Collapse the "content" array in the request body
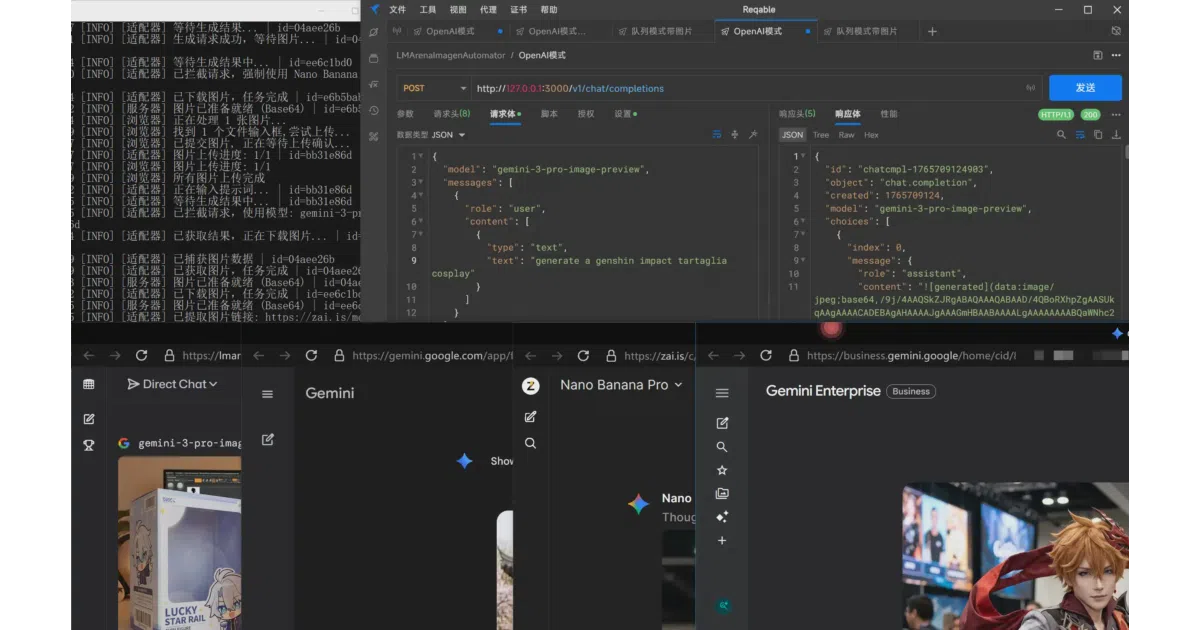 click(420, 222)
